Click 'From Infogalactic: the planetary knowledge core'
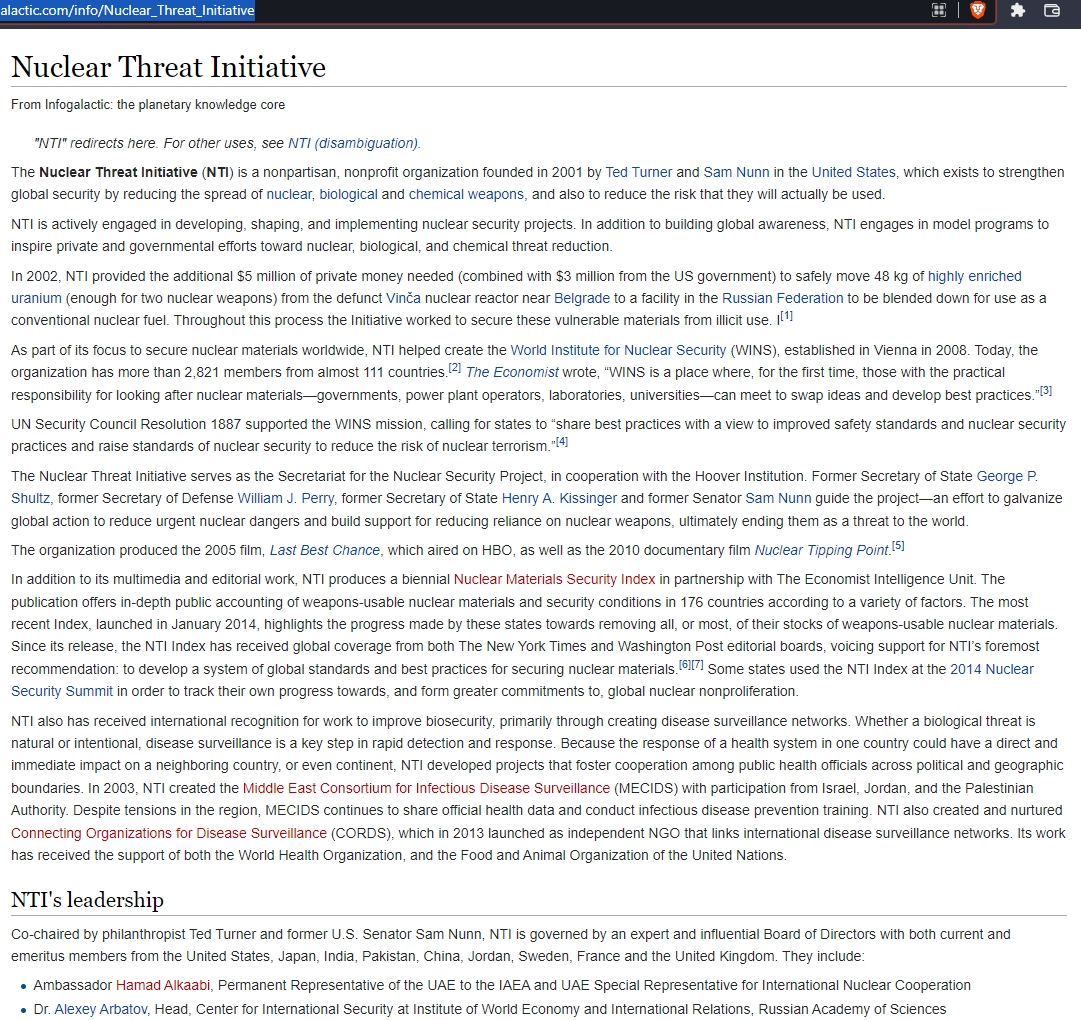This screenshot has height=1020, width=1081. coord(148,105)
